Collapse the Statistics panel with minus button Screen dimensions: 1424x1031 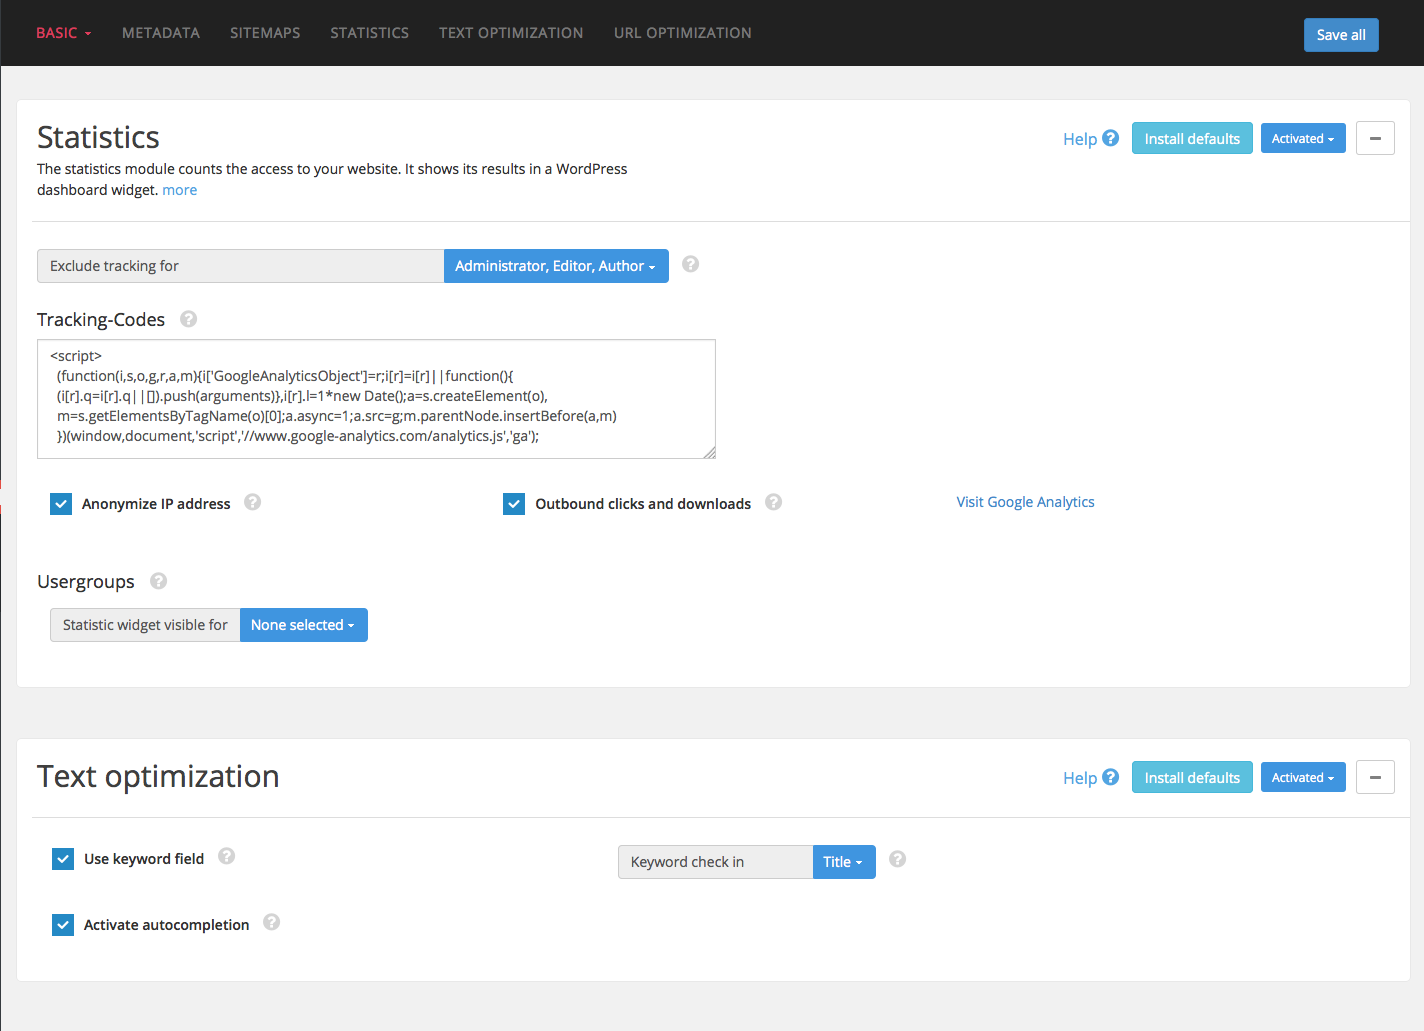(1375, 138)
